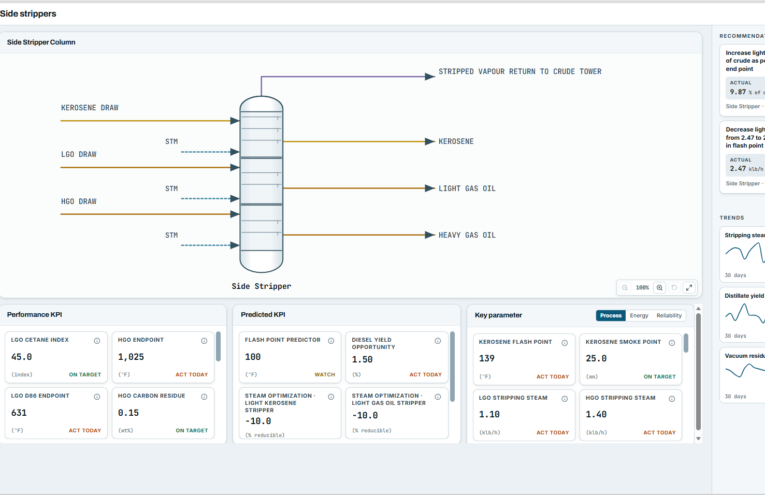The width and height of the screenshot is (765, 495).
Task: View info for Flash Point Predictor
Action: (331, 341)
